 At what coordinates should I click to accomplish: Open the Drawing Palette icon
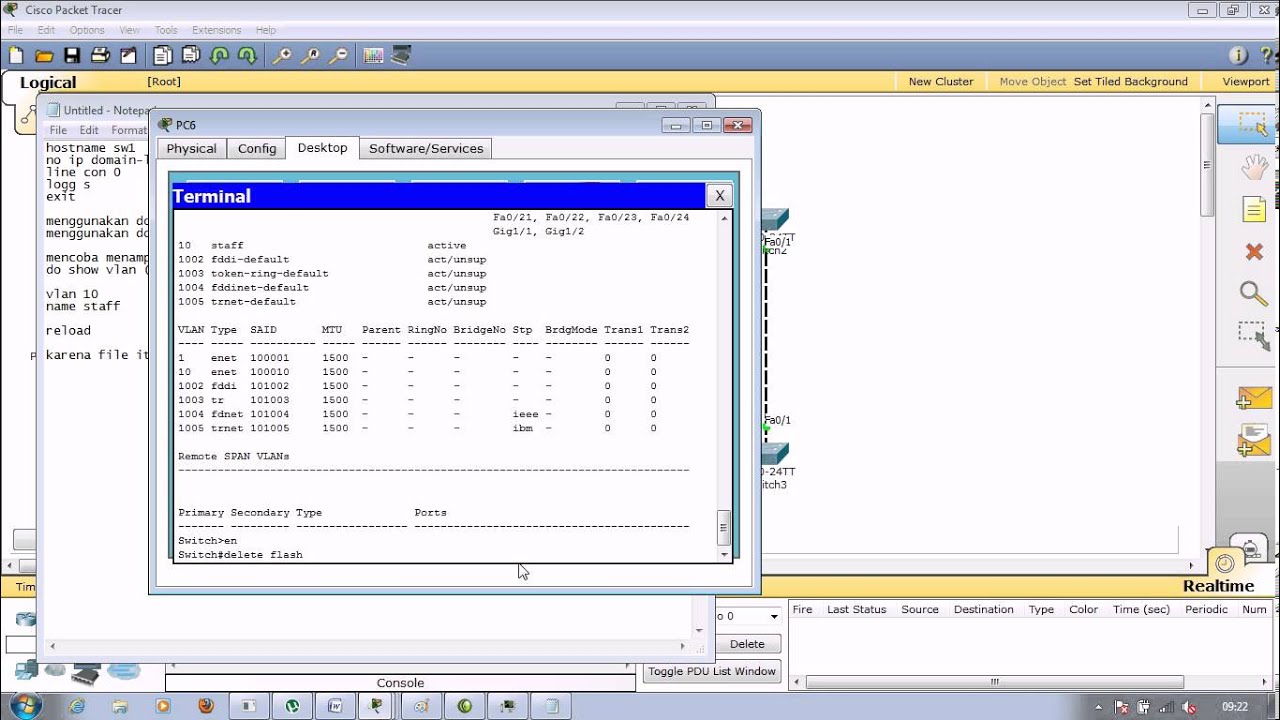[x=374, y=56]
